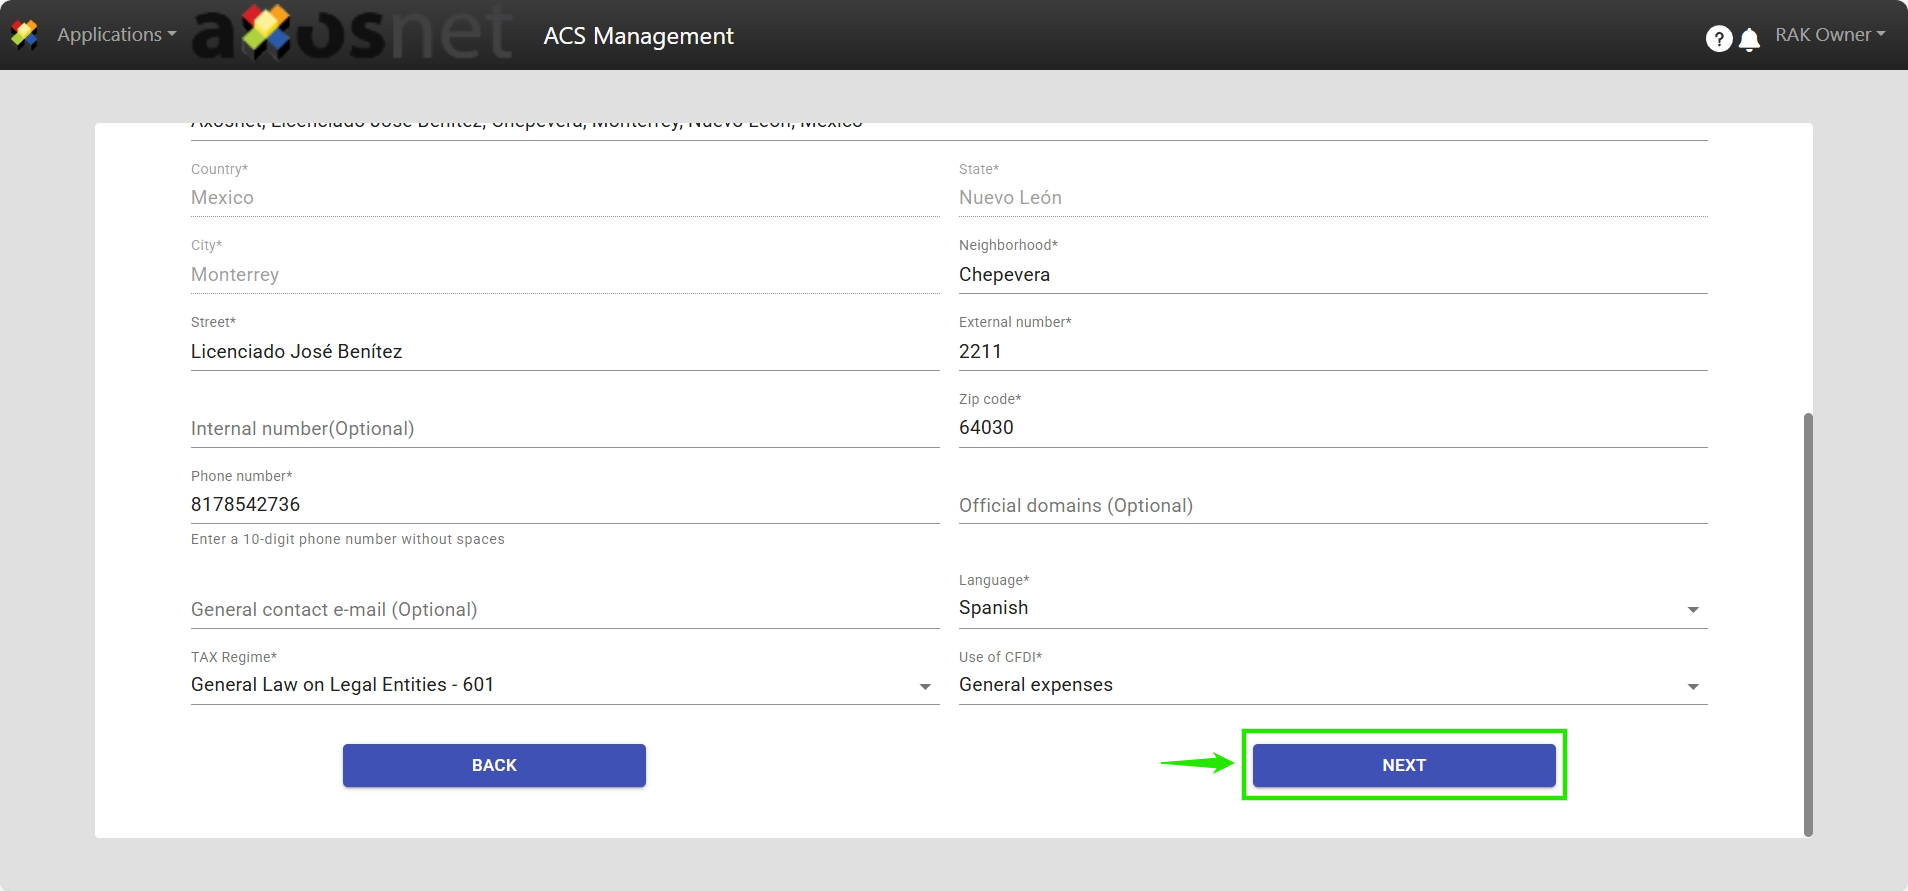Open the RAK Owner user menu
This screenshot has width=1908, height=891.
coord(1829,35)
